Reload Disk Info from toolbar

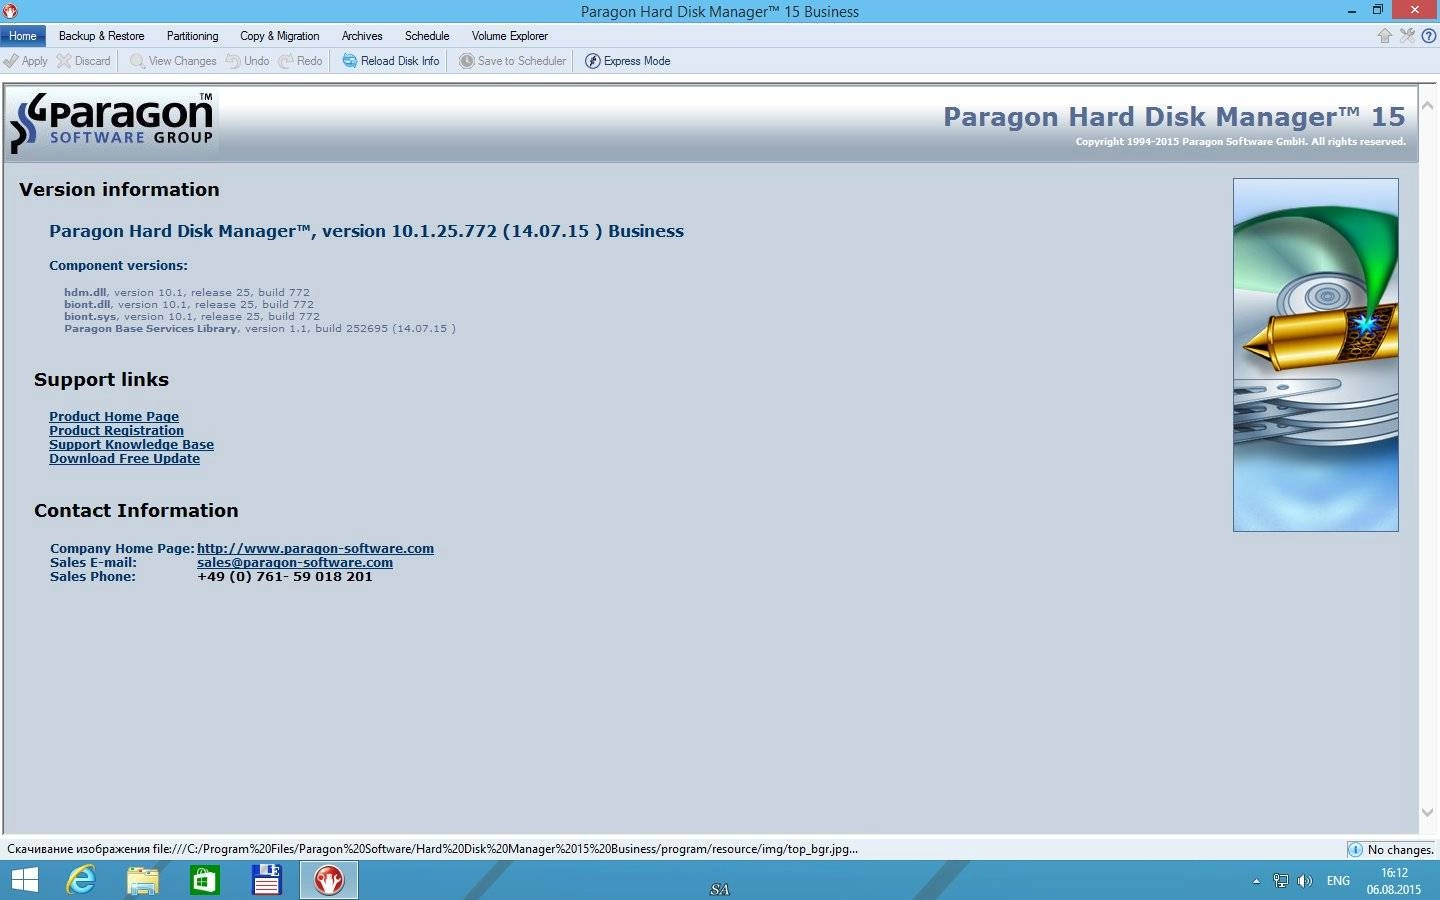[x=391, y=61]
